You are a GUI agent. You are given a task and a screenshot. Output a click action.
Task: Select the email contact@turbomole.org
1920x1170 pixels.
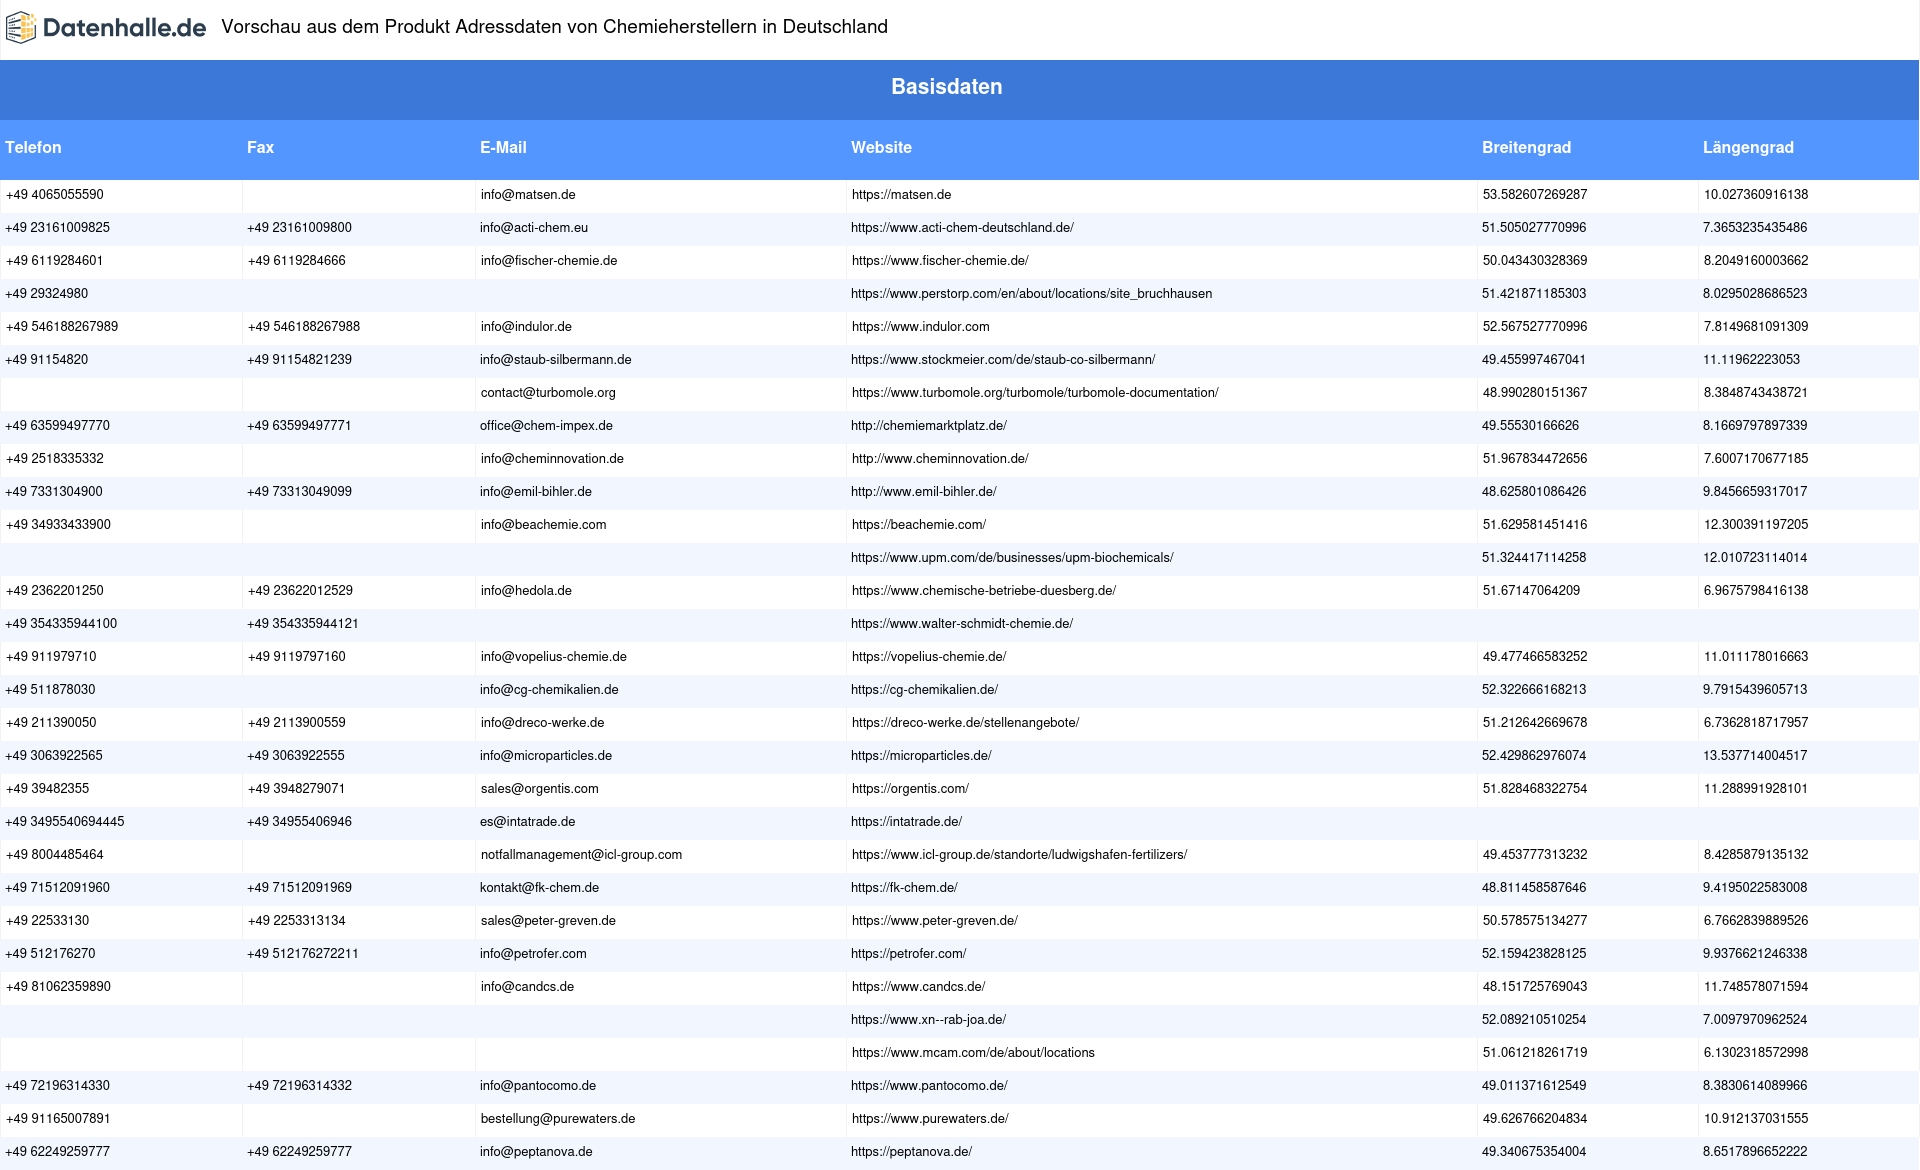(x=548, y=393)
